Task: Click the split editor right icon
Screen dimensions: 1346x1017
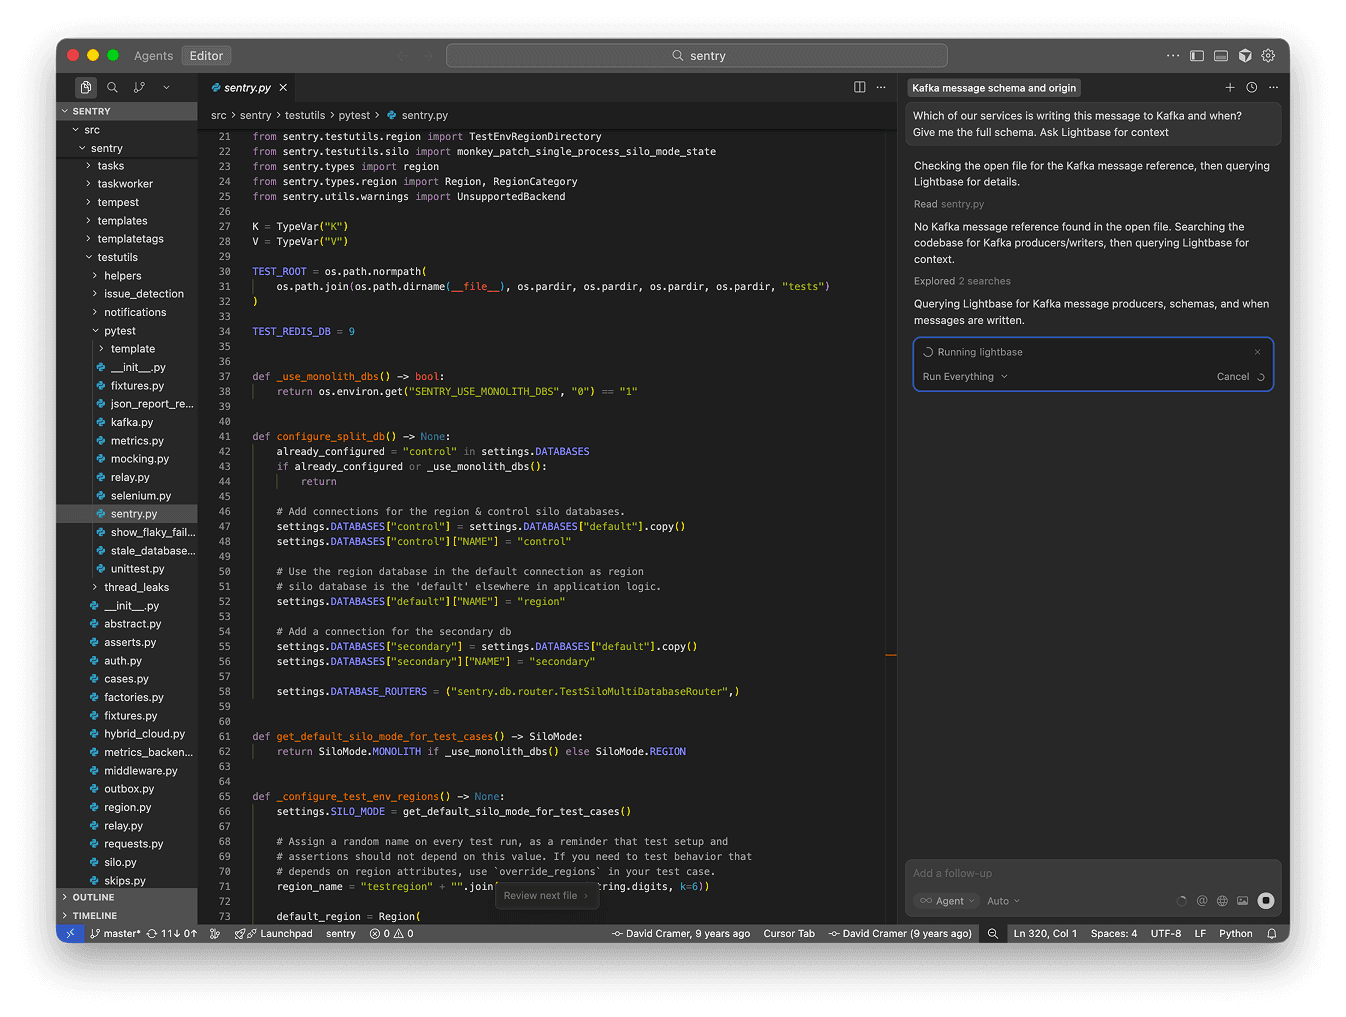Action: pyautogui.click(x=859, y=88)
